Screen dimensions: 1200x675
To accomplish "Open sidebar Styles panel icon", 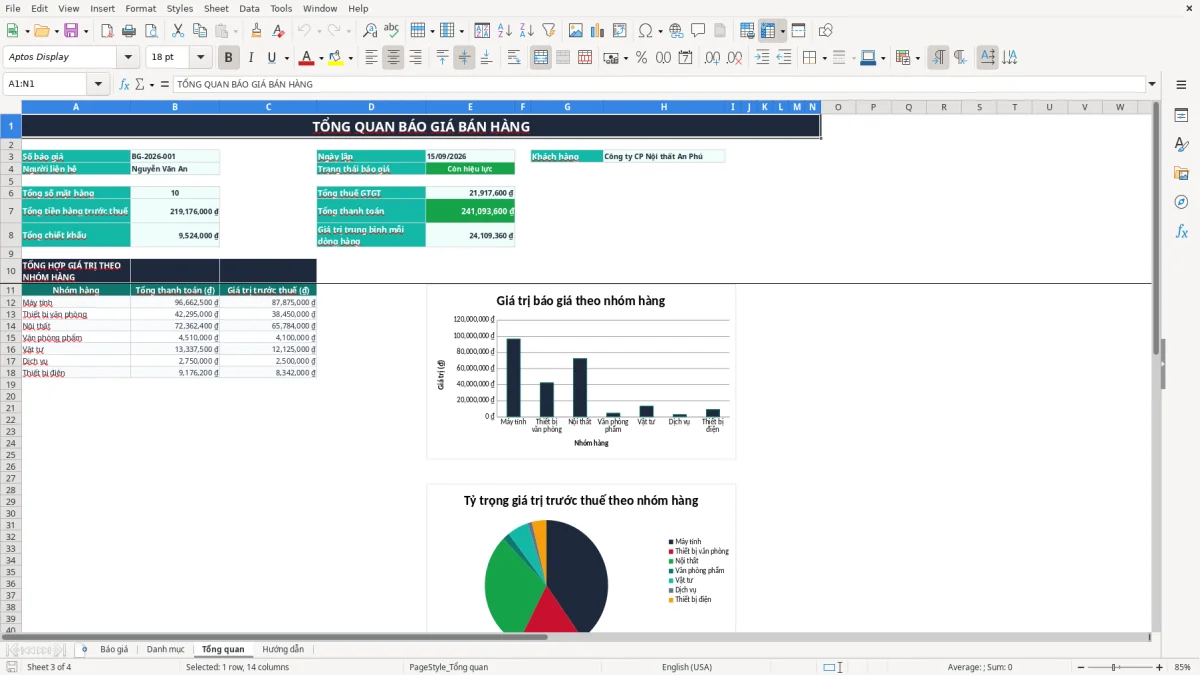I will pyautogui.click(x=1181, y=144).
